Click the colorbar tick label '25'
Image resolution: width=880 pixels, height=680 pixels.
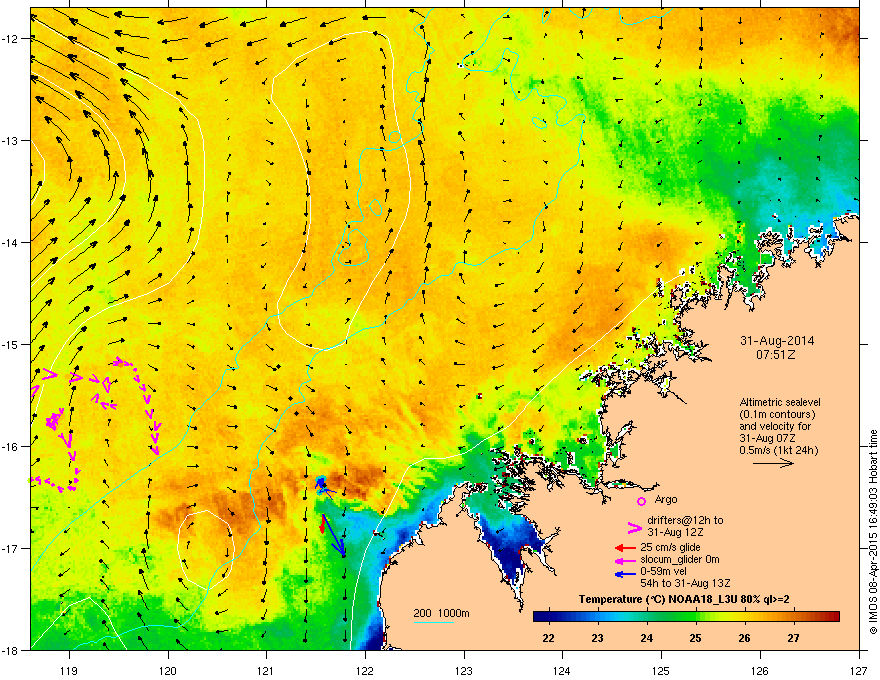pos(695,638)
